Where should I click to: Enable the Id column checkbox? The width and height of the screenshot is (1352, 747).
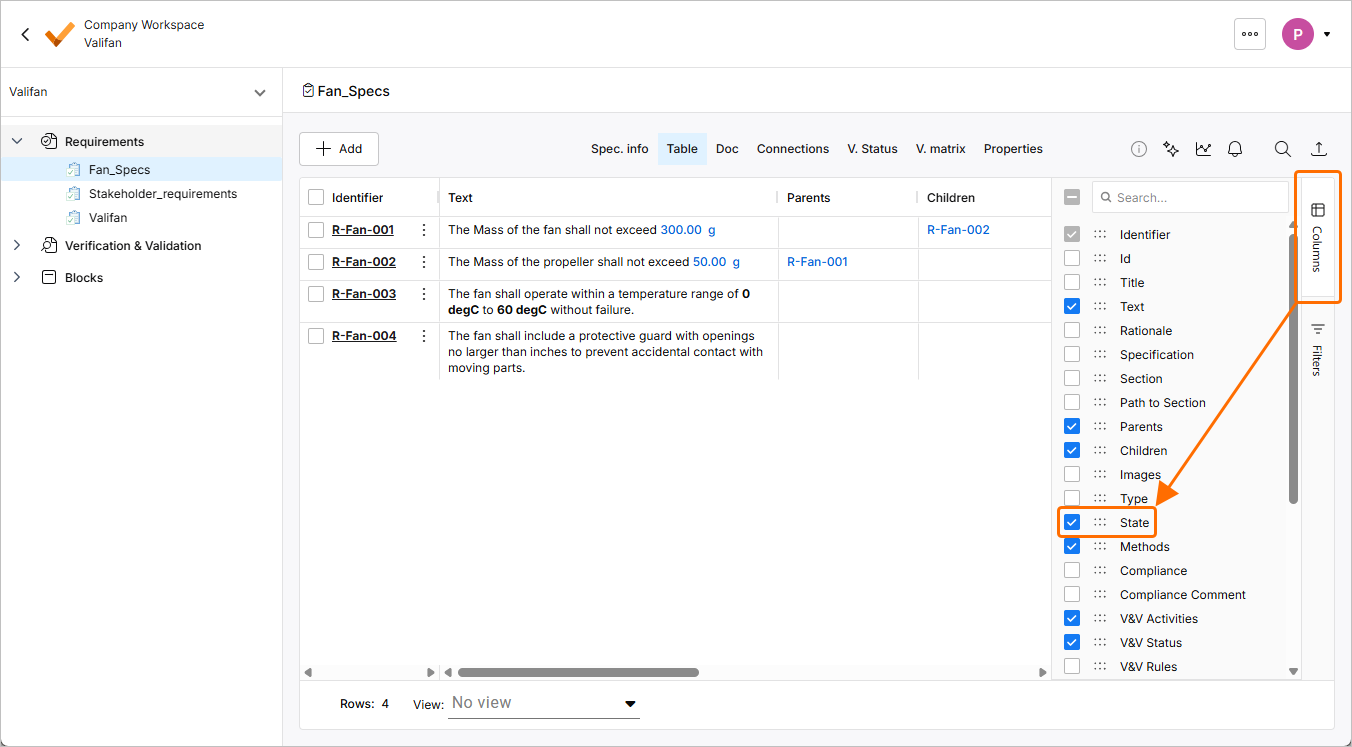pyautogui.click(x=1072, y=259)
